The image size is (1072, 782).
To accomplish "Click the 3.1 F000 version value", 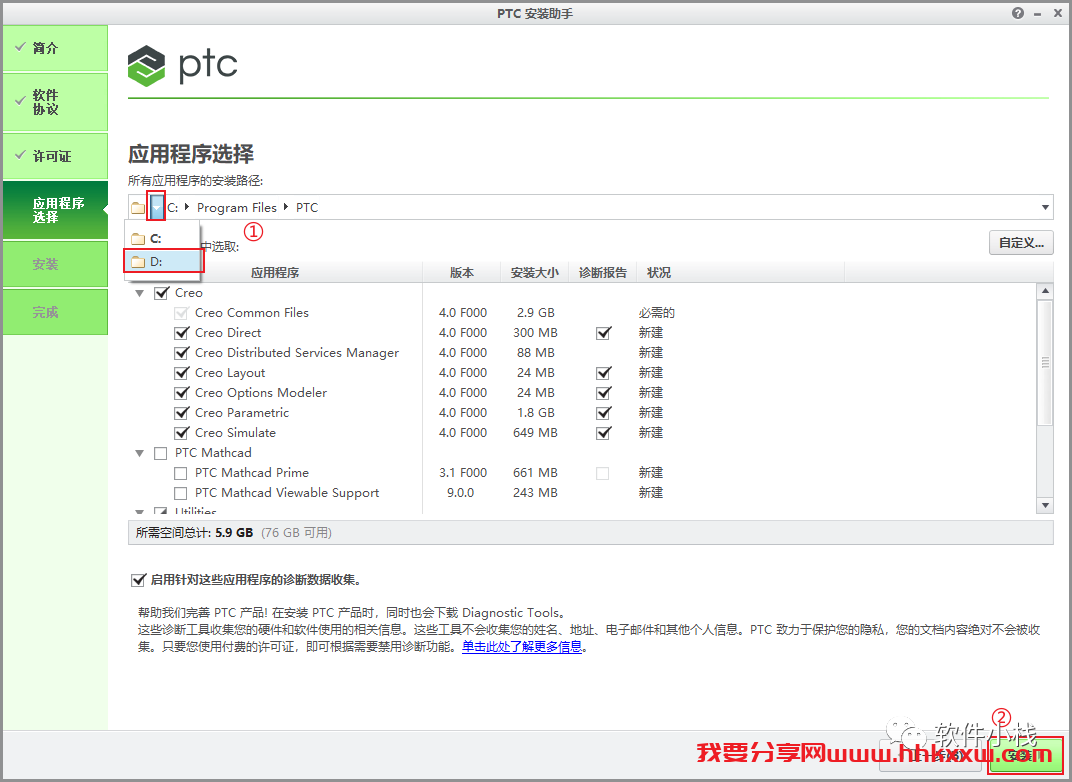I will 463,473.
